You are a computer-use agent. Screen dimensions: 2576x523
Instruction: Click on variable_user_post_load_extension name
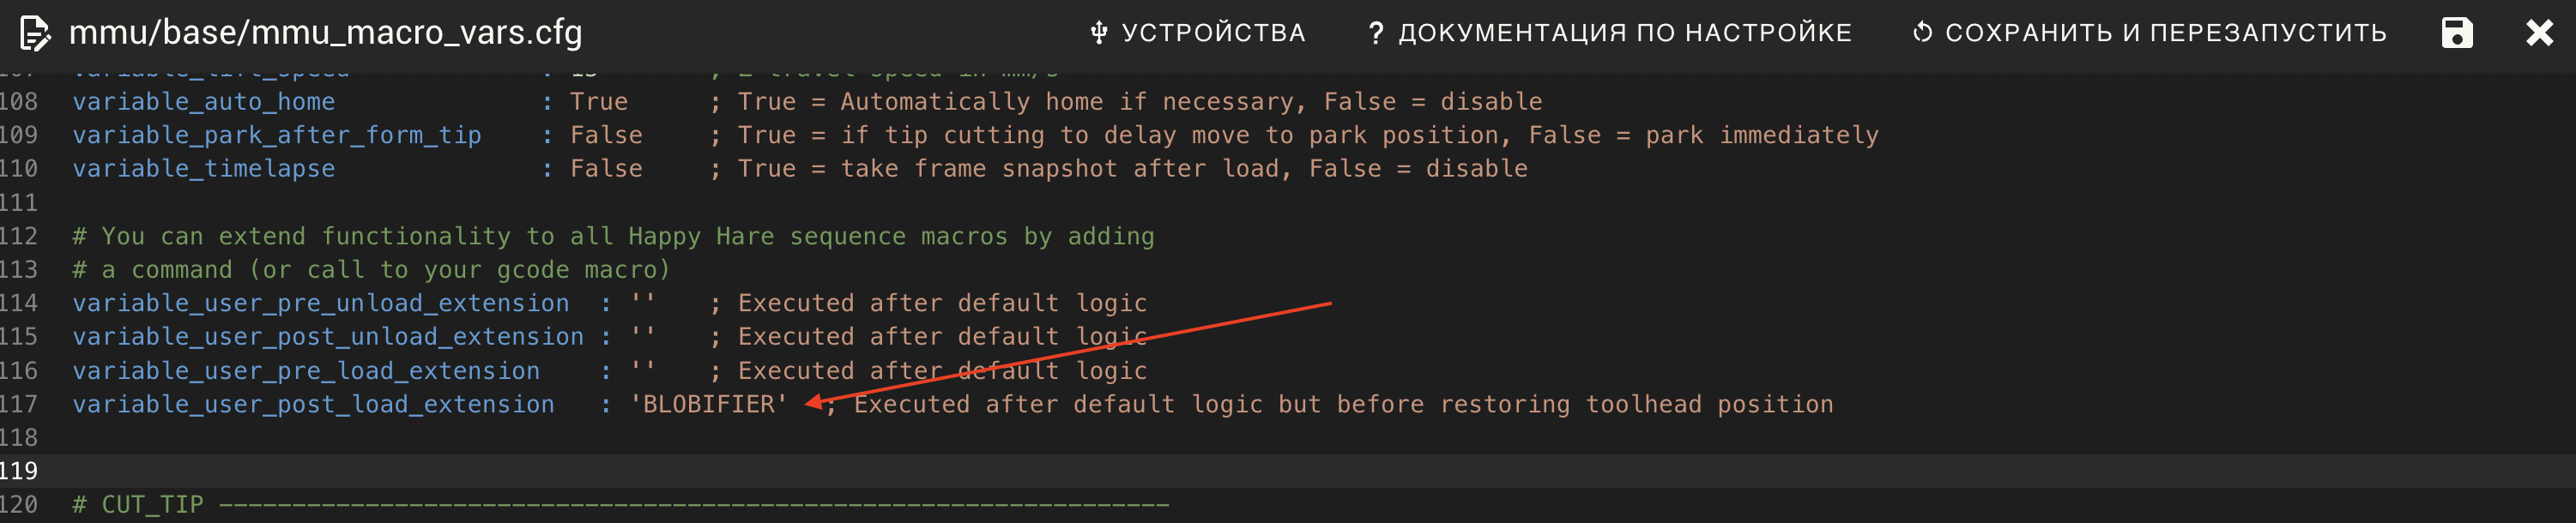313,404
